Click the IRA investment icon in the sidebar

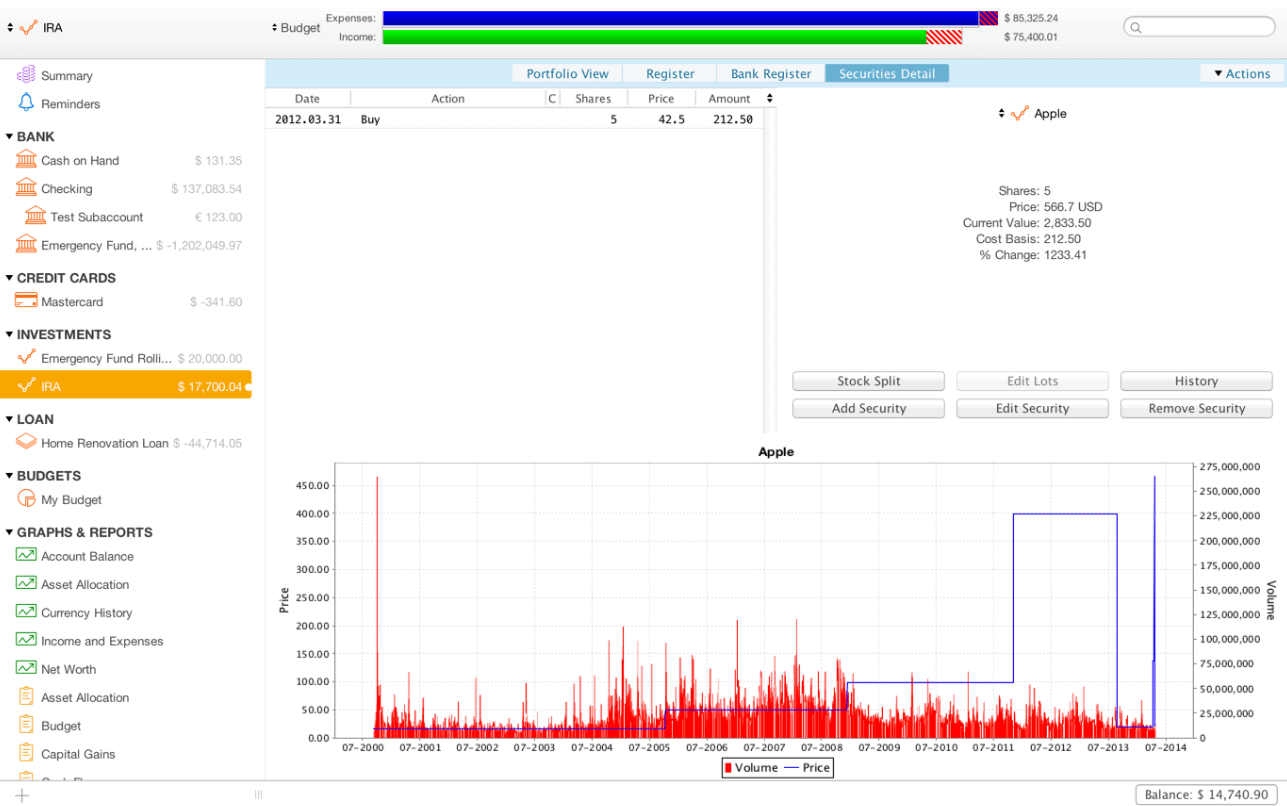point(26,385)
